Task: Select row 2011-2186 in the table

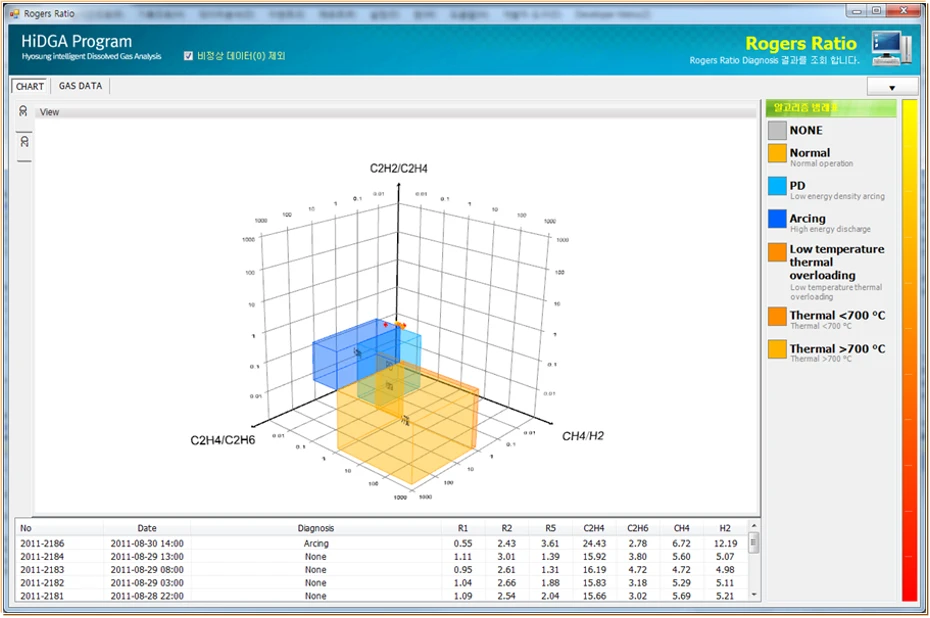Action: click(382, 543)
